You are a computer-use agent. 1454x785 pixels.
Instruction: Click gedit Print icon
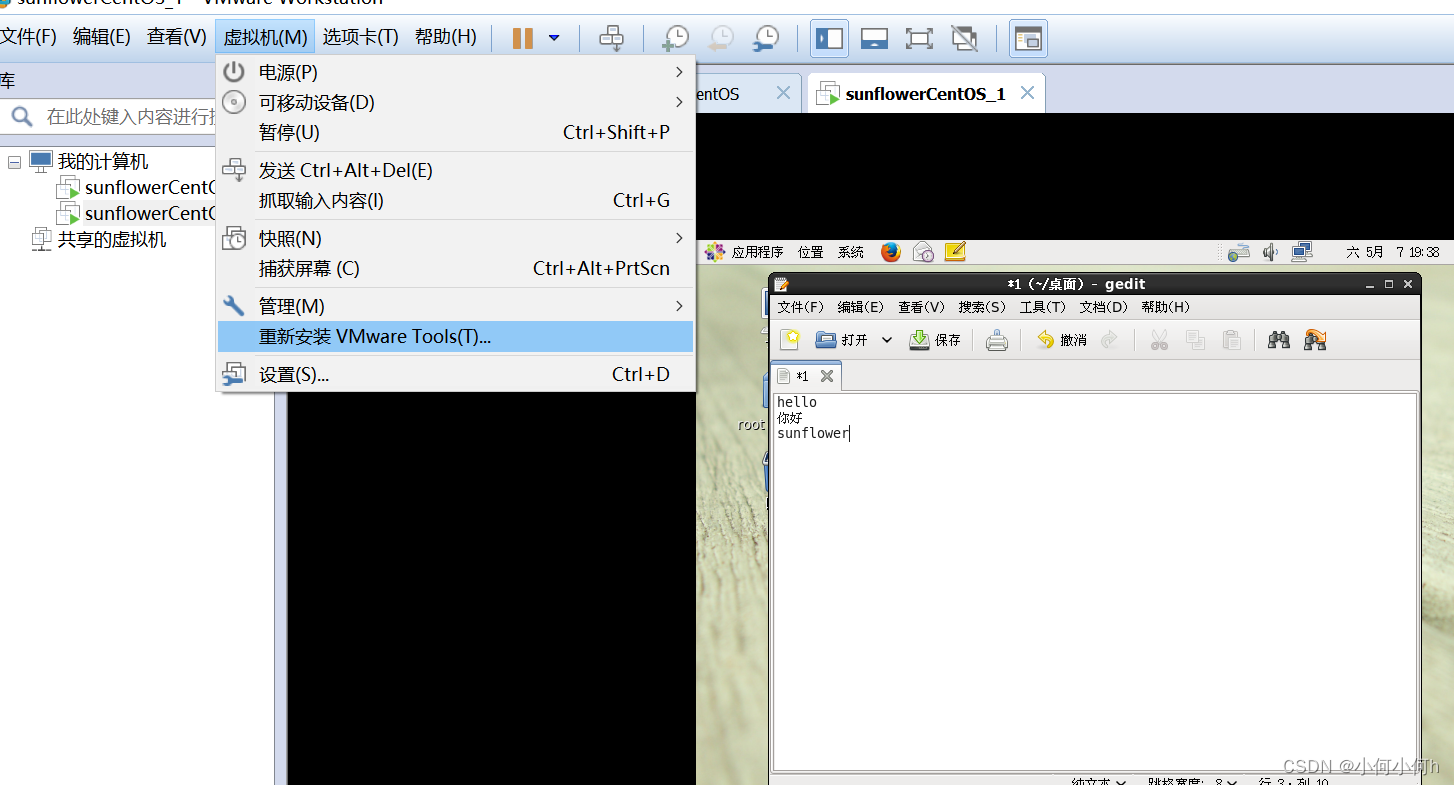[x=997, y=340]
